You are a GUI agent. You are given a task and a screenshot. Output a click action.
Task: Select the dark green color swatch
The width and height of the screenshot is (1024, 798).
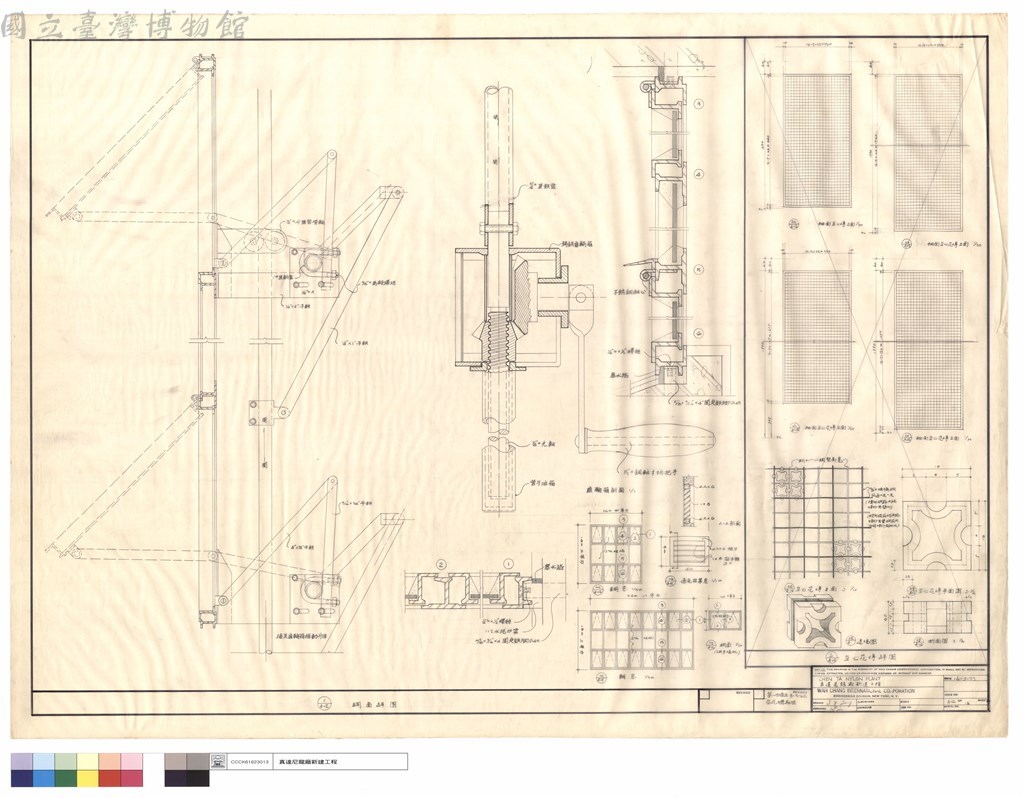click(65, 778)
